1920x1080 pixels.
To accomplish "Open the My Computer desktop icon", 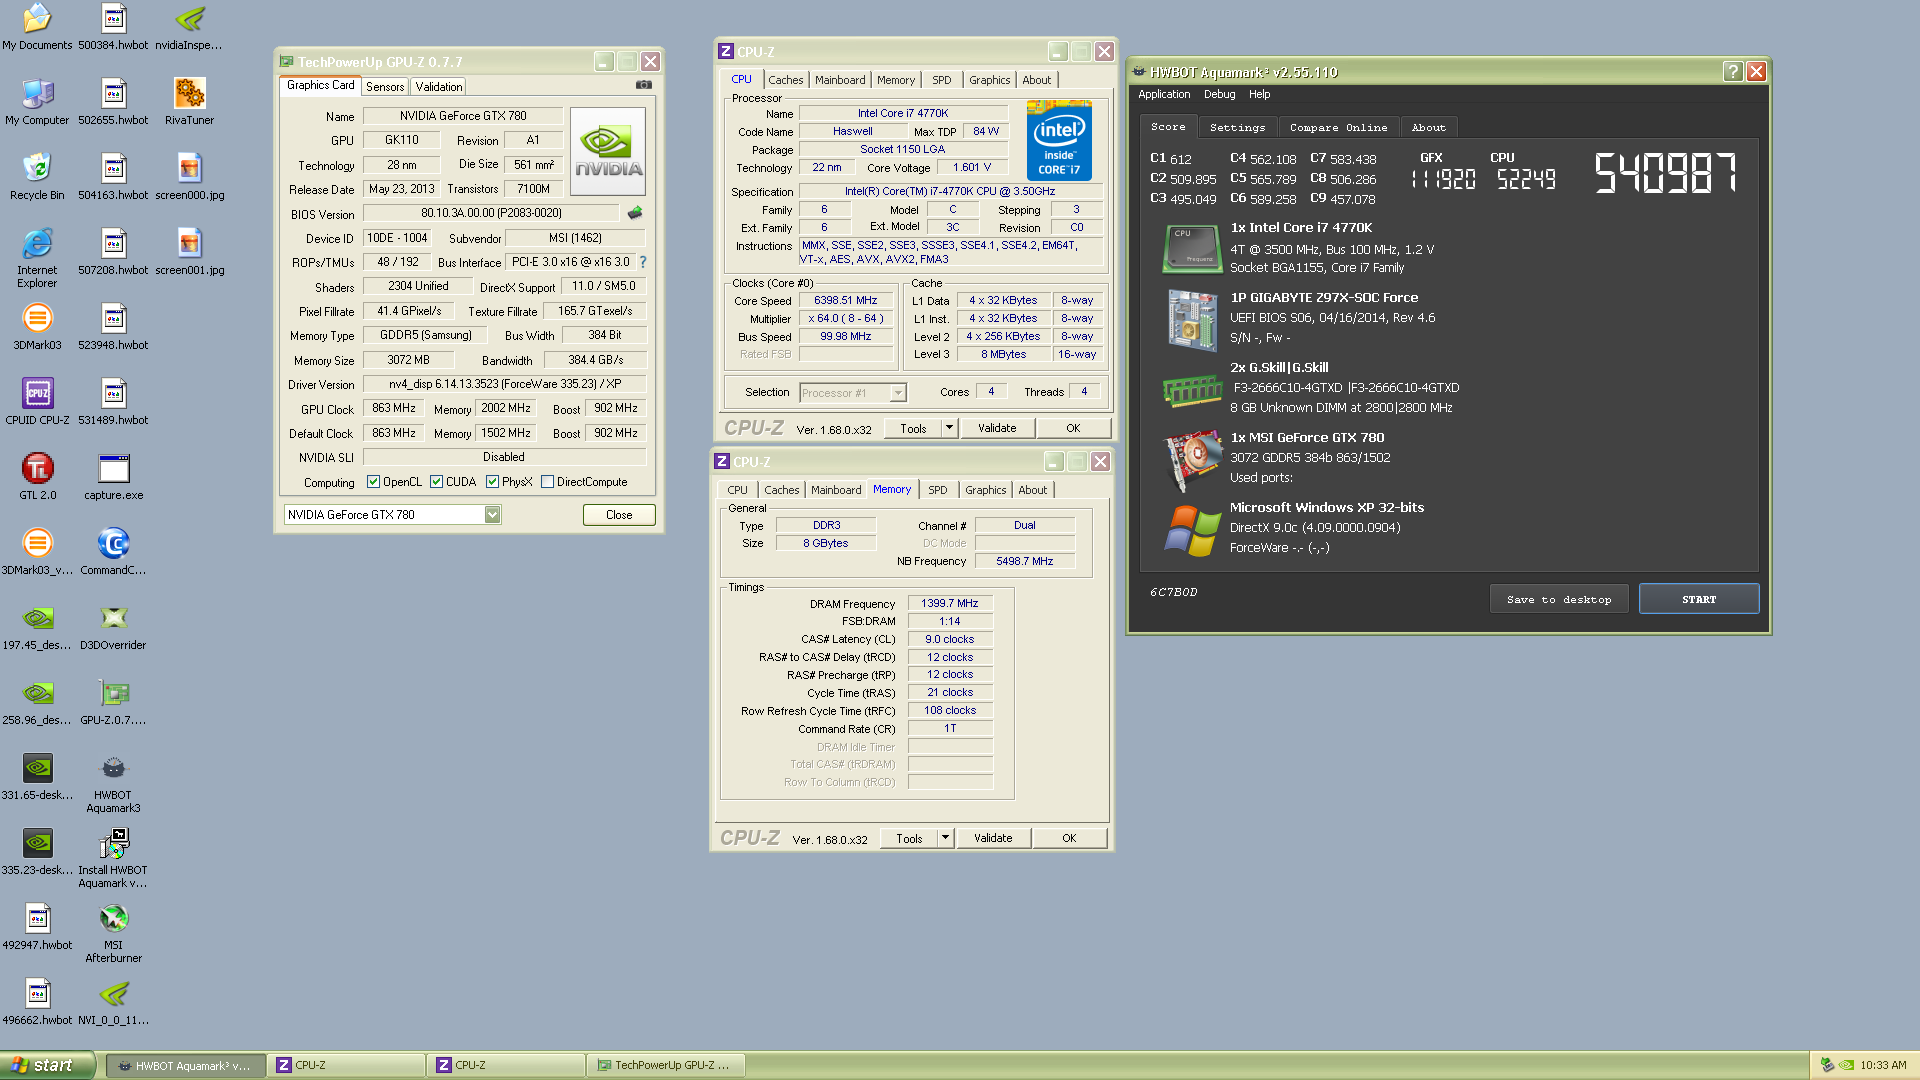I will pos(37,101).
